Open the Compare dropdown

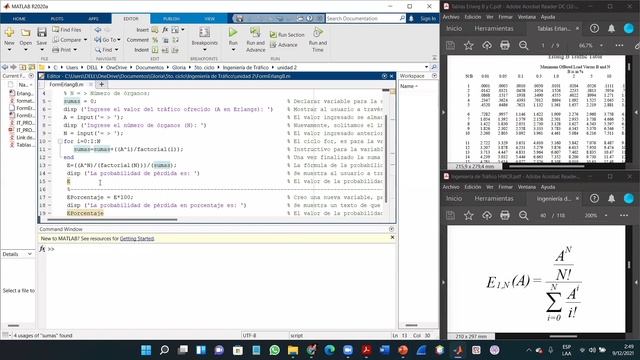tap(85, 40)
